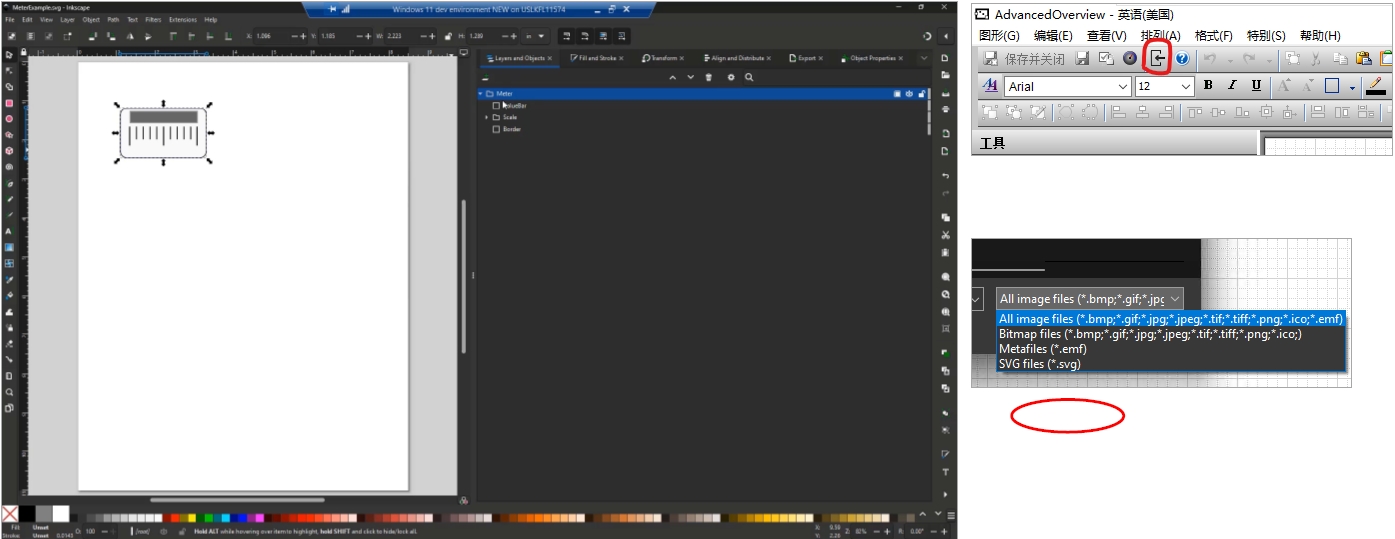Viewport: 1395px width, 539px height.
Task: Open the Filters menu in Inkscape
Action: [x=153, y=19]
